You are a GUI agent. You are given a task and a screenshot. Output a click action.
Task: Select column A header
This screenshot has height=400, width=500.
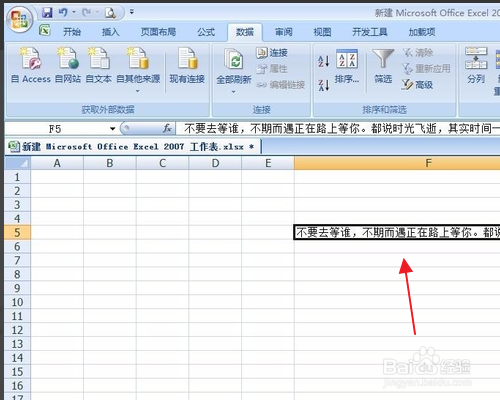pos(57,163)
